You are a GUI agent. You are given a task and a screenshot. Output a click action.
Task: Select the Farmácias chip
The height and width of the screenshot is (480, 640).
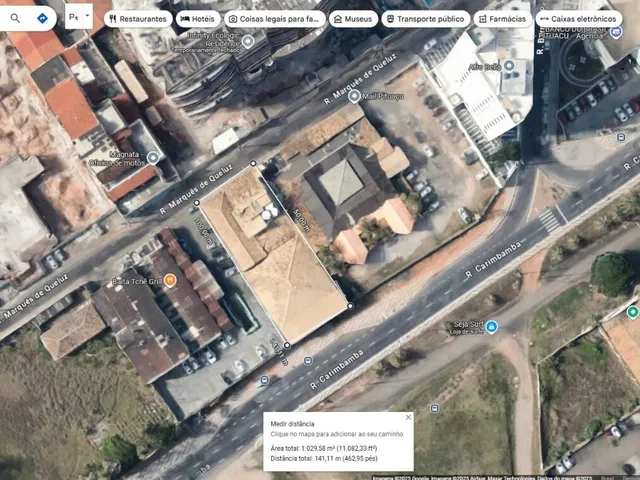(x=503, y=19)
